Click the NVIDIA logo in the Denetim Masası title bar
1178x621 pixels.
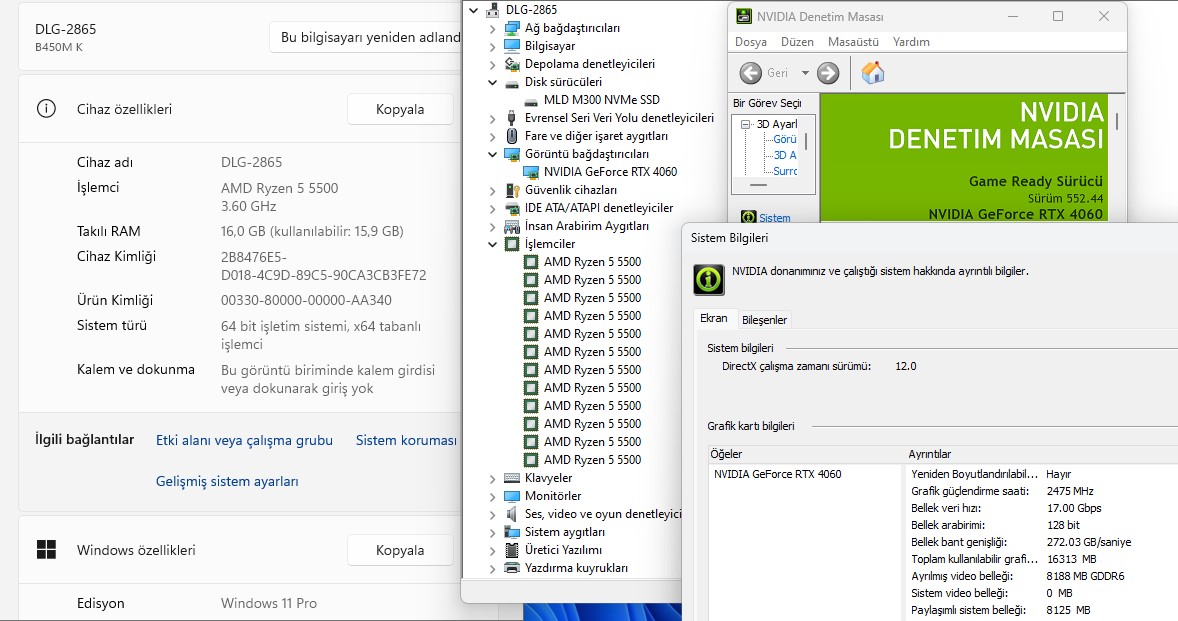point(743,17)
